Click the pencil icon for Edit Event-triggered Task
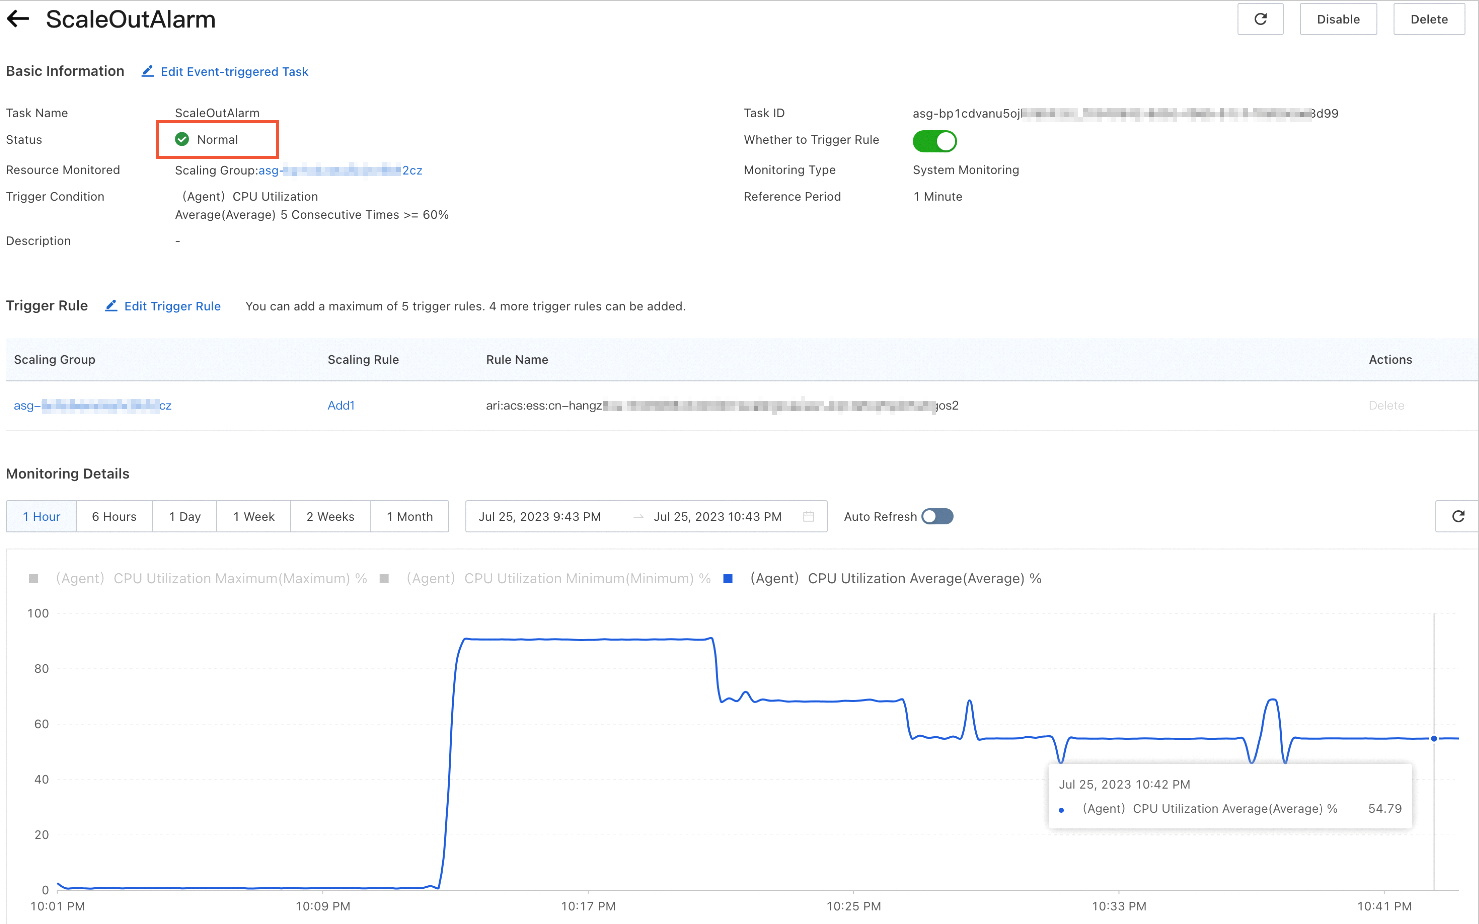The image size is (1479, 924). pos(148,71)
